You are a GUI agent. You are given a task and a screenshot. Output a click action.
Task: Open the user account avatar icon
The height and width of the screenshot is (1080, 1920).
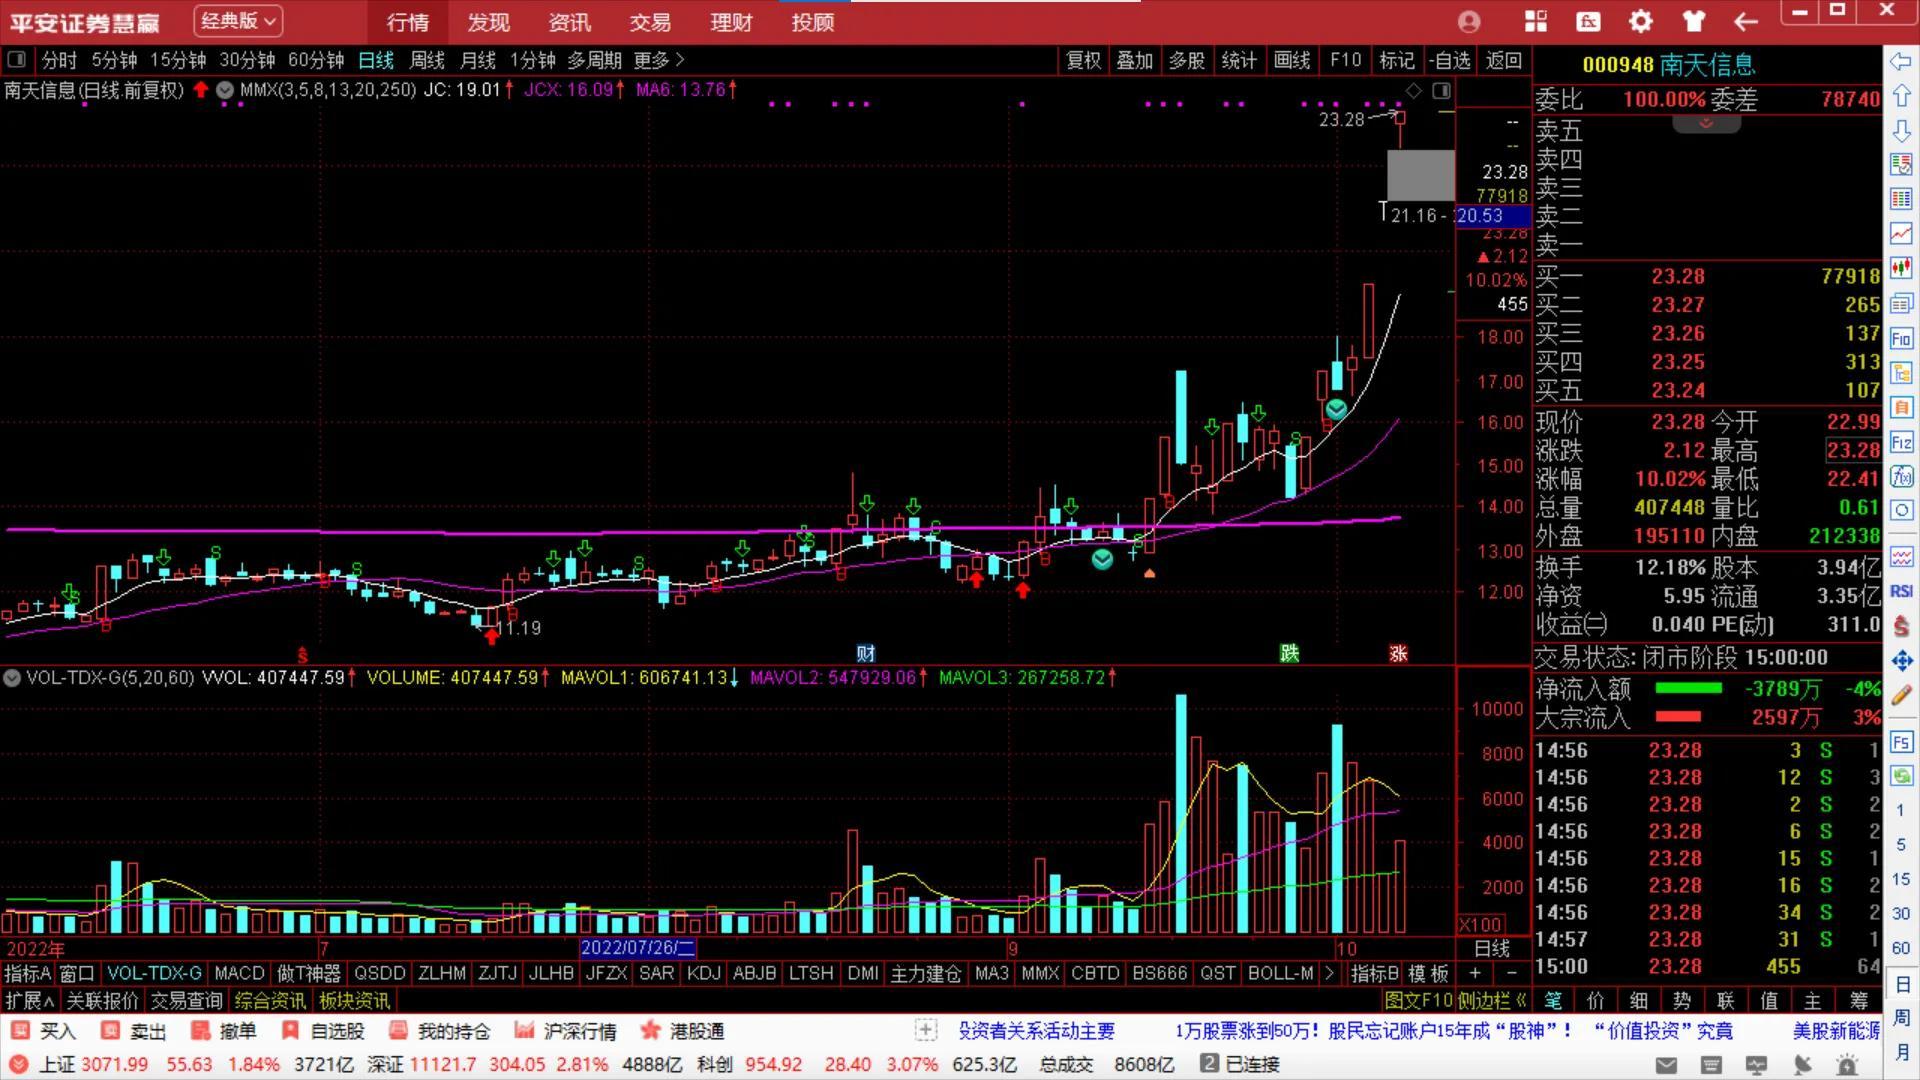coord(1469,21)
